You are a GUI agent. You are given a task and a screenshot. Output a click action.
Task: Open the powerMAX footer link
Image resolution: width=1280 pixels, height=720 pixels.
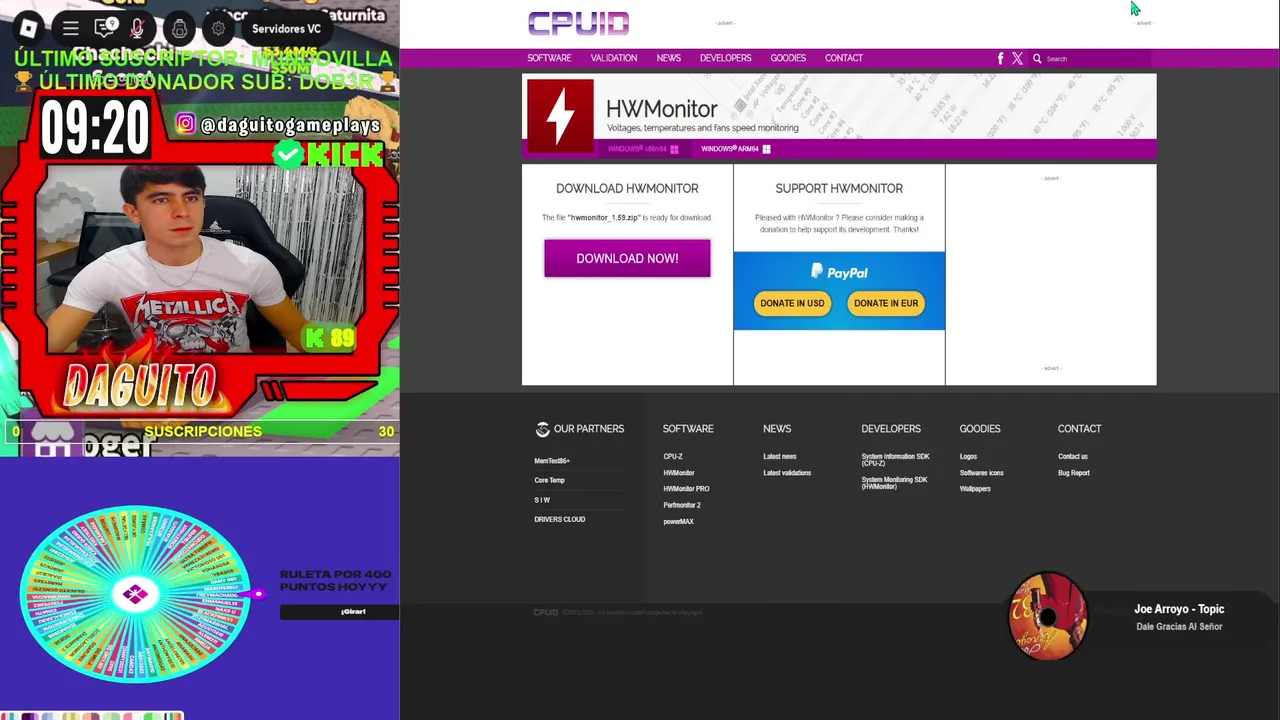tap(678, 521)
